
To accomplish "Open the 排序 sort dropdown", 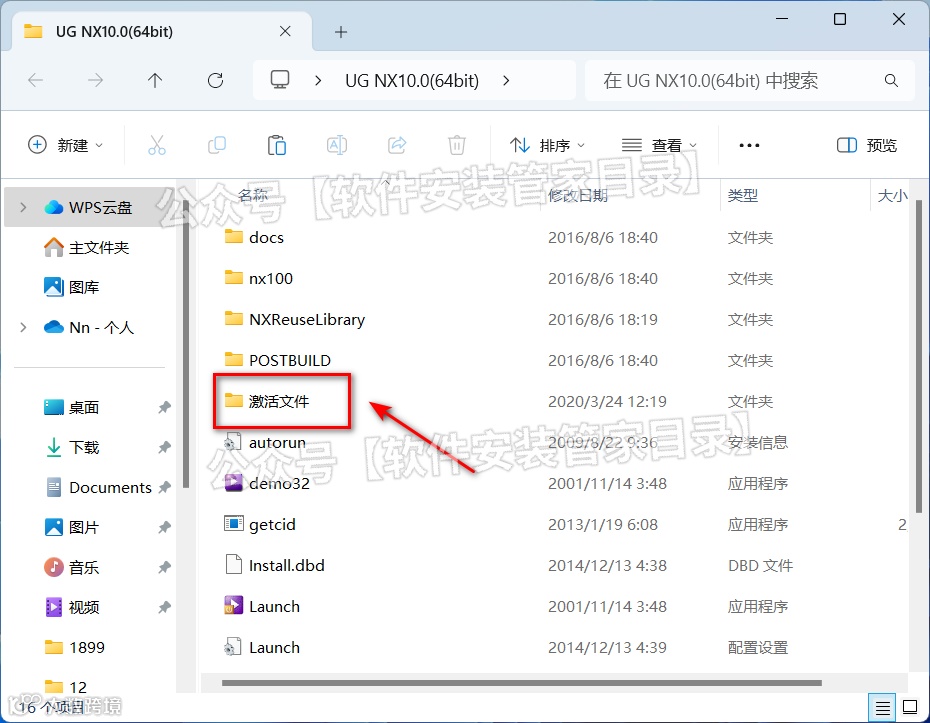I will [x=547, y=145].
